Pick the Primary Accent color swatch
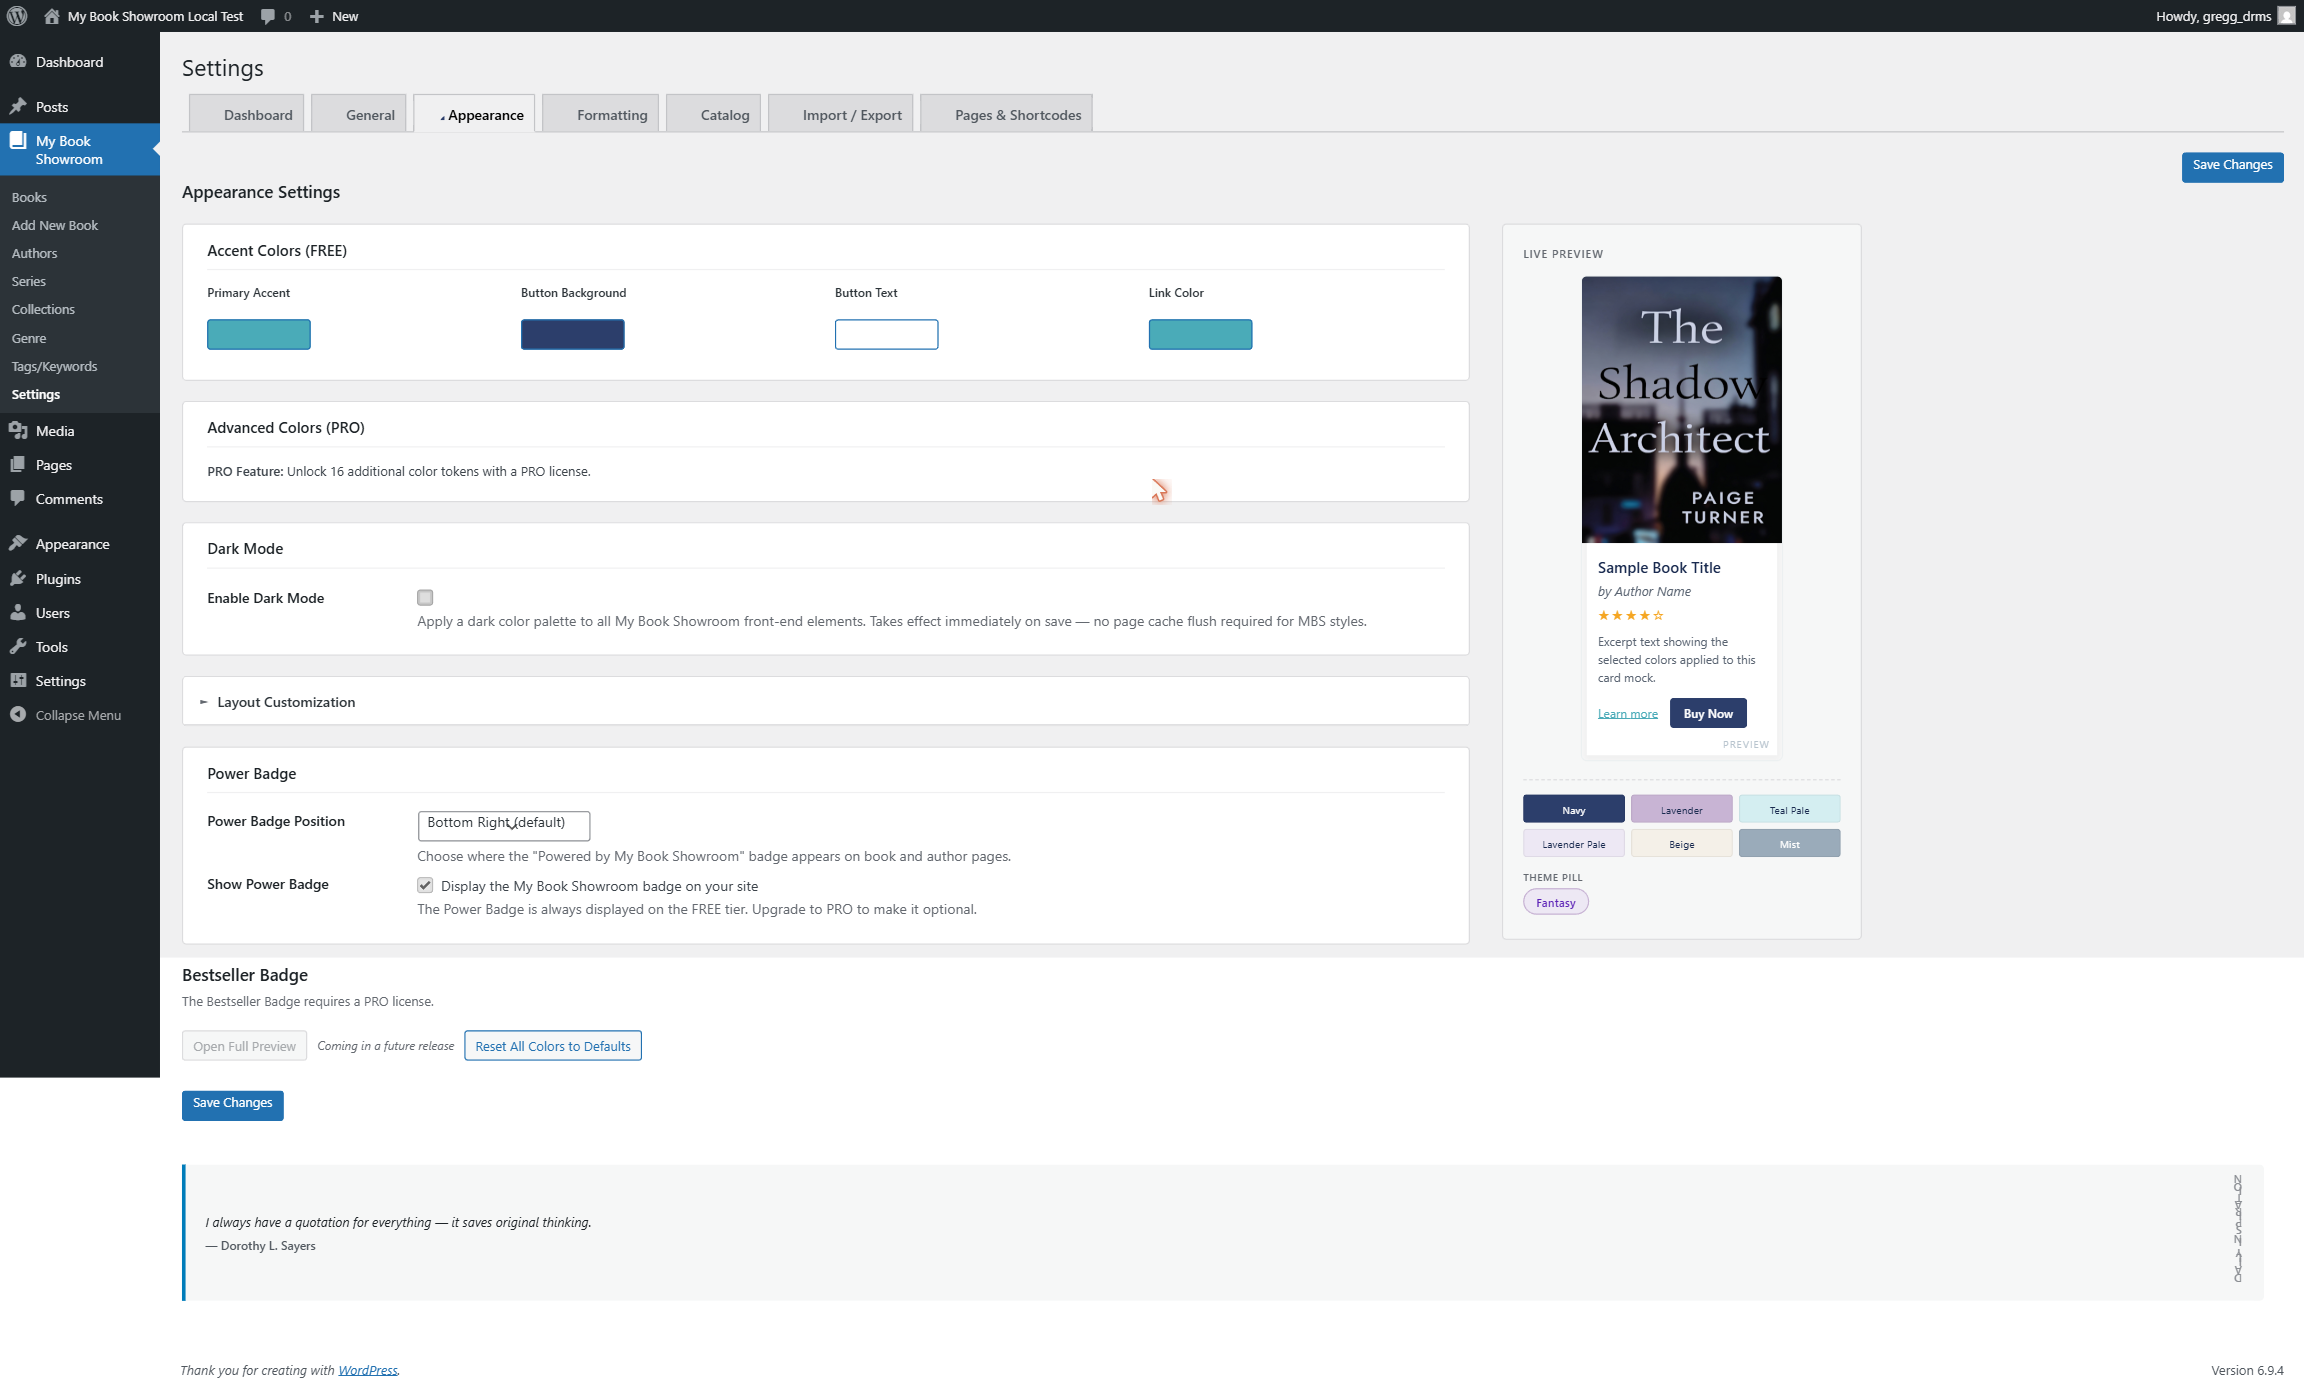2304x1389 pixels. 259,334
